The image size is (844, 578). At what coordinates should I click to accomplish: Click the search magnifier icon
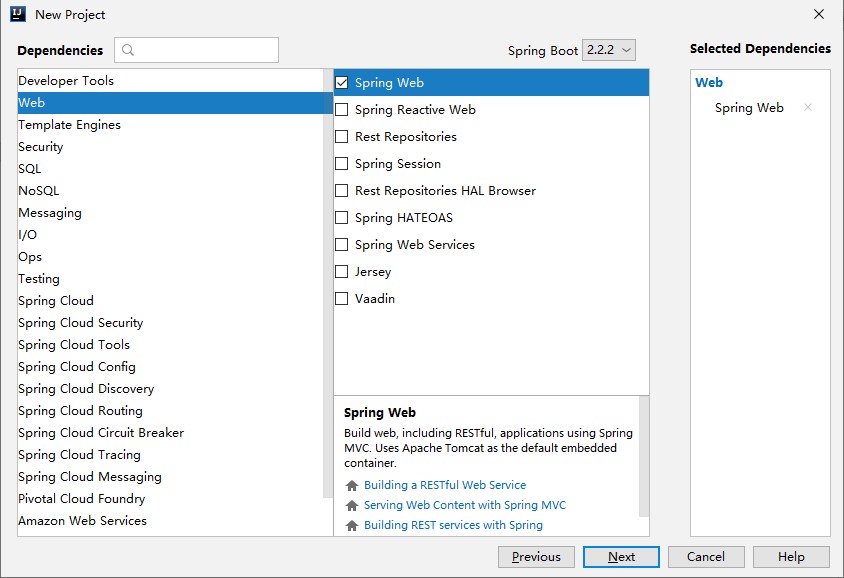tap(128, 50)
